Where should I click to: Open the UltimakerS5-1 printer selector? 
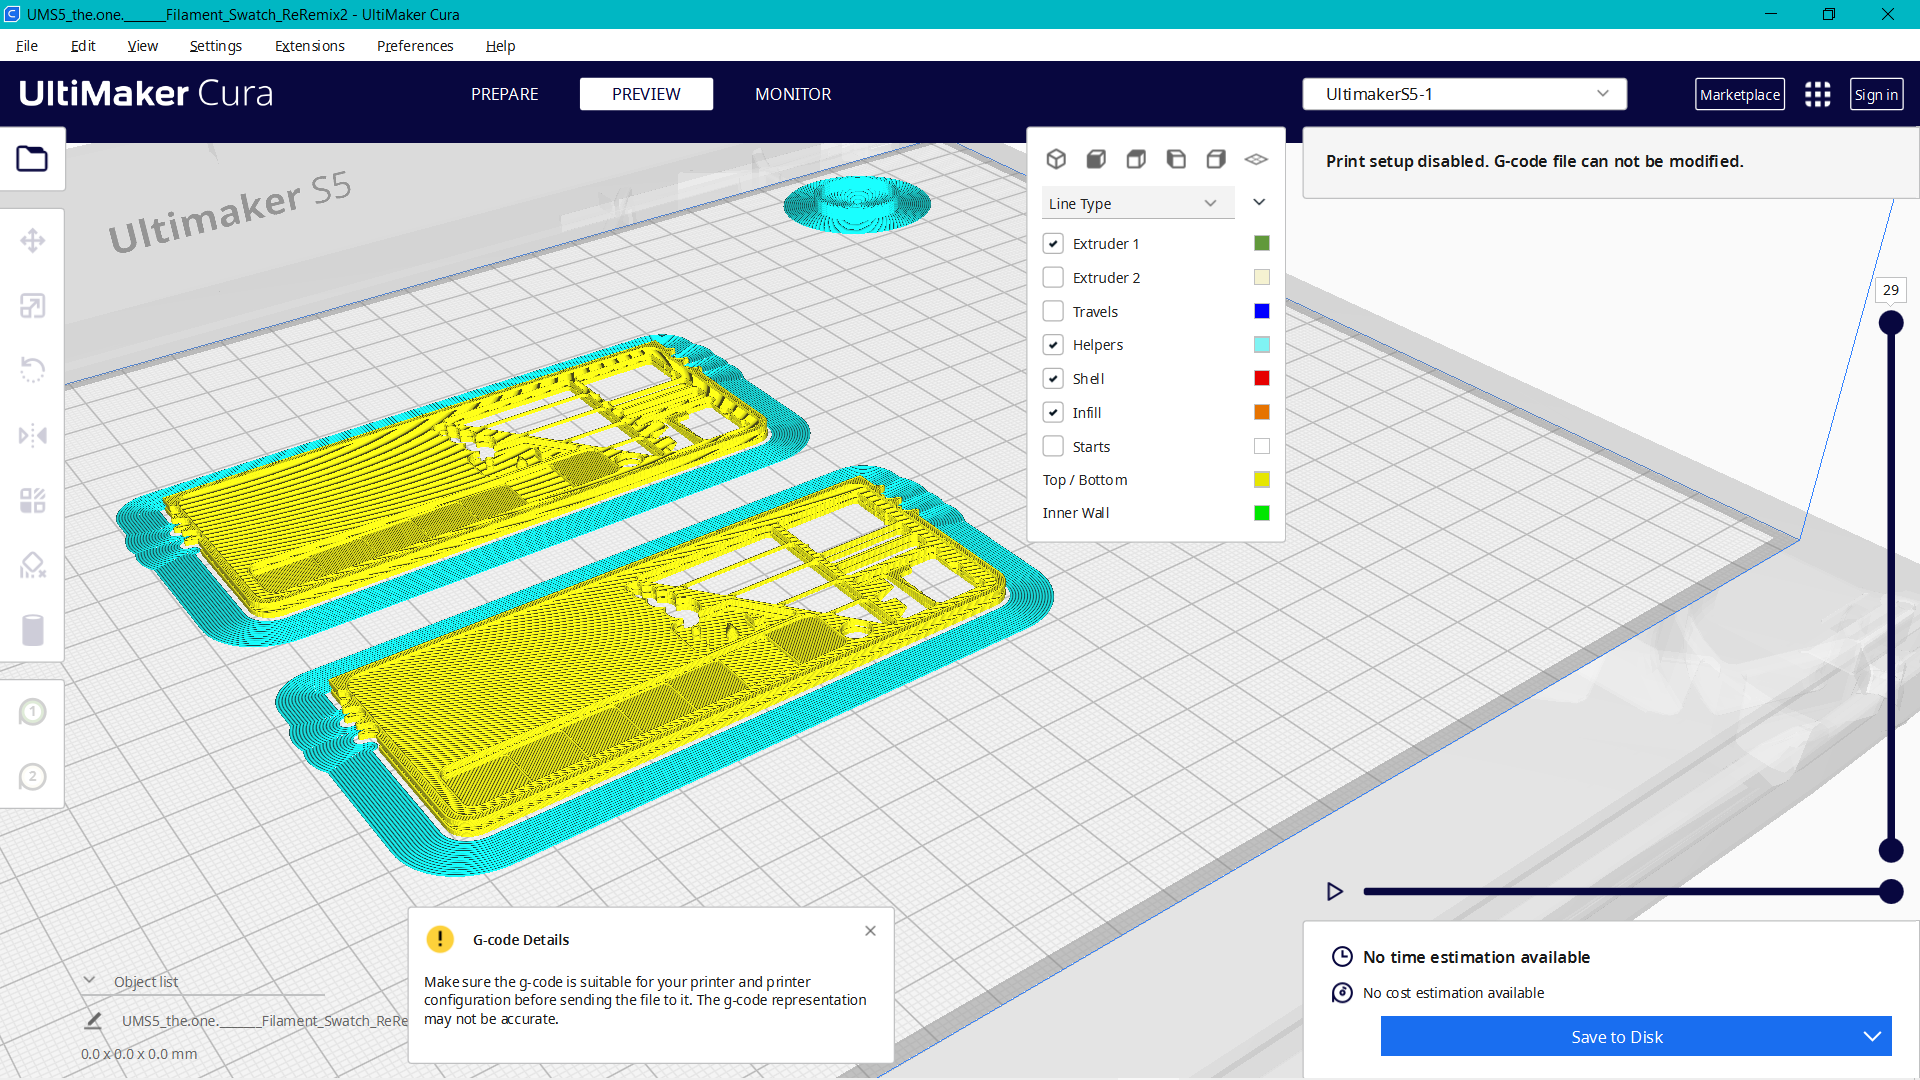pos(1464,94)
